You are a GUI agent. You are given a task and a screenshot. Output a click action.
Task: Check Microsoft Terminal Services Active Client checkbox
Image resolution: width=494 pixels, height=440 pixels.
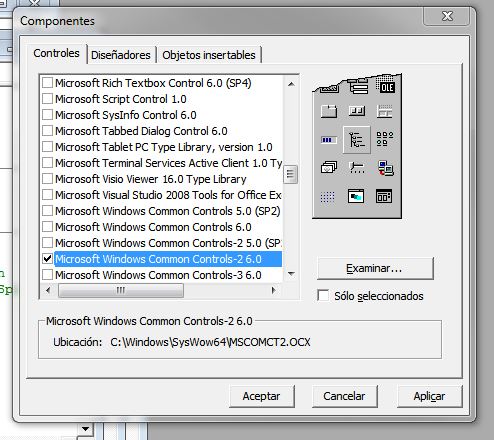[x=47, y=162]
